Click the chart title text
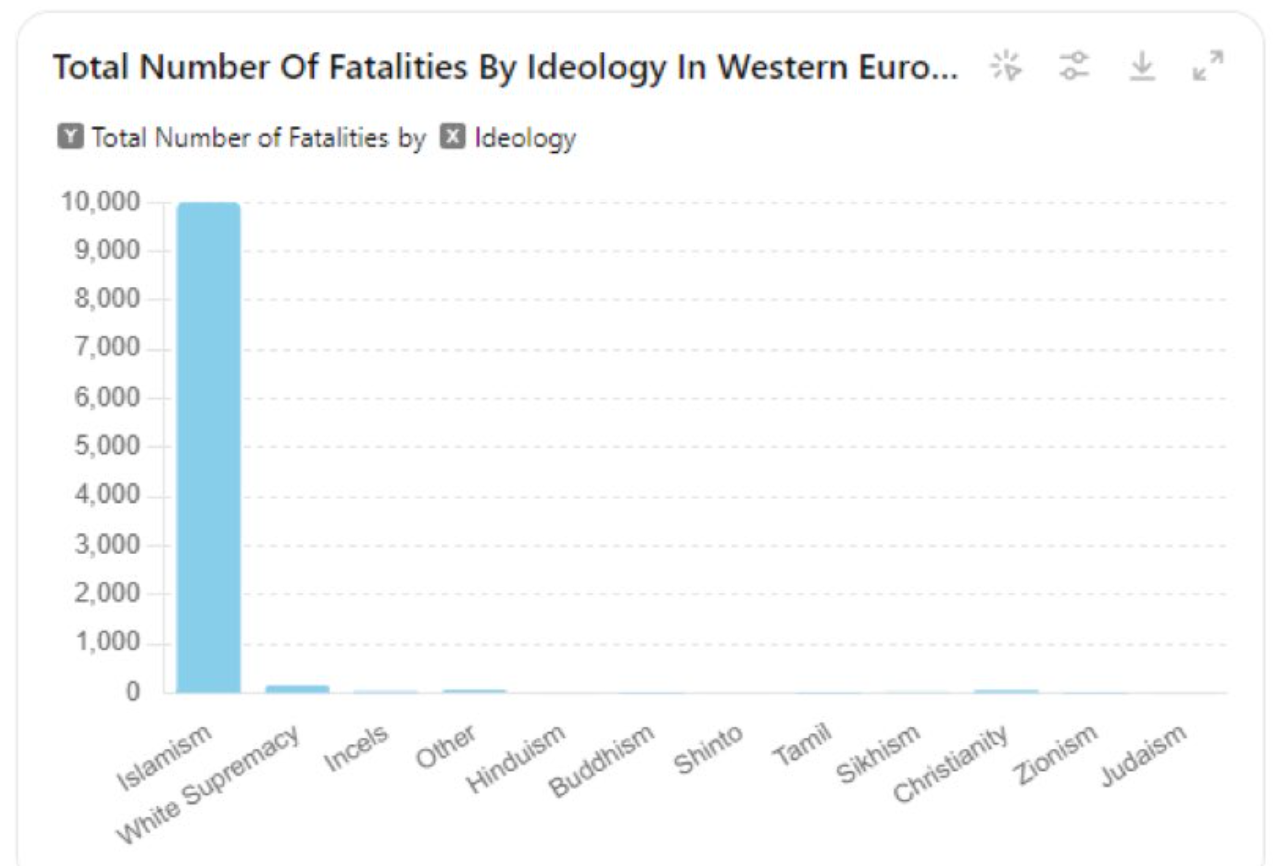The width and height of the screenshot is (1282, 866). click(x=506, y=68)
